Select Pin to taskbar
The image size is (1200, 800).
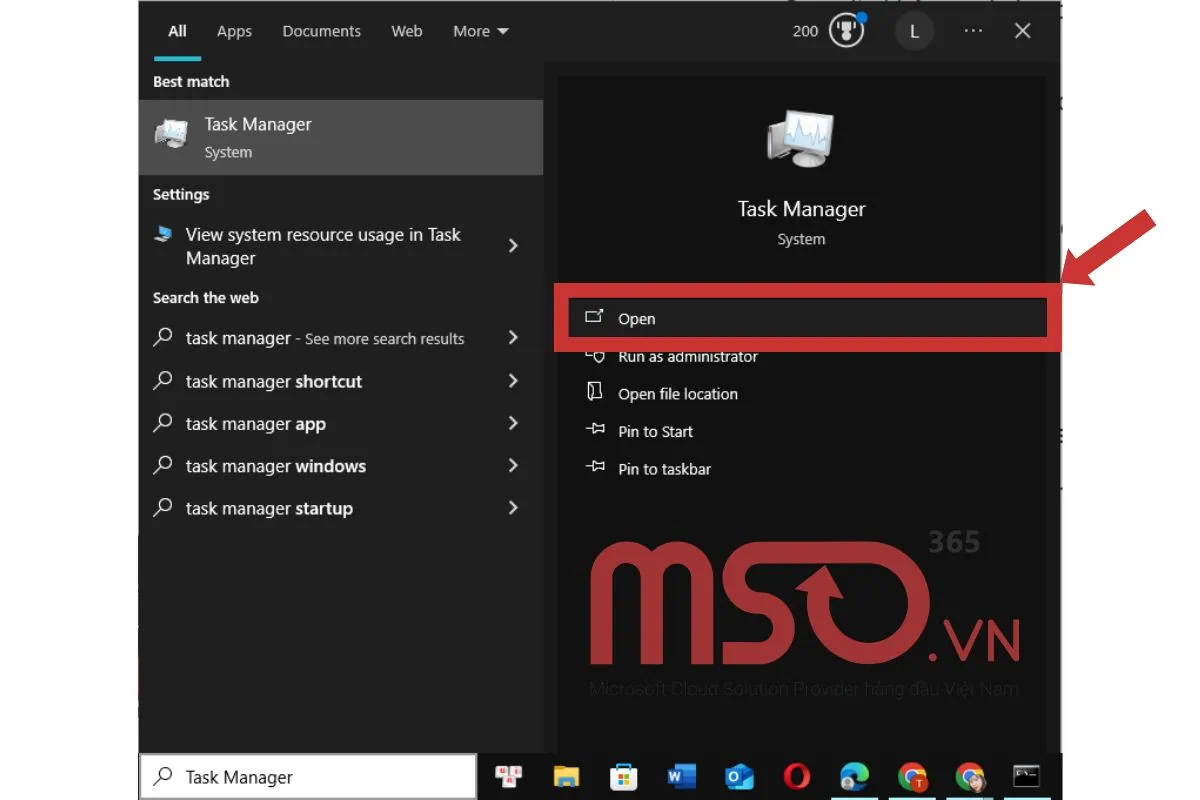click(x=662, y=468)
